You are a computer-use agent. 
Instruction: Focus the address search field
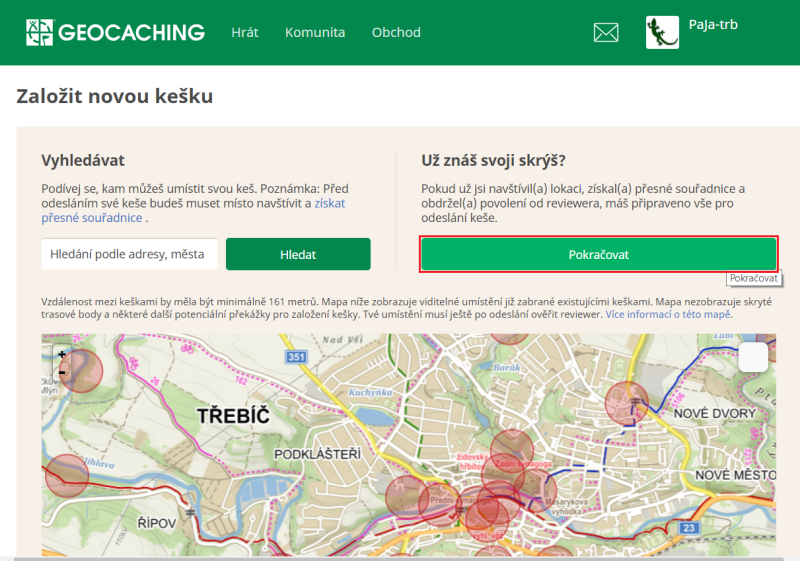129,254
